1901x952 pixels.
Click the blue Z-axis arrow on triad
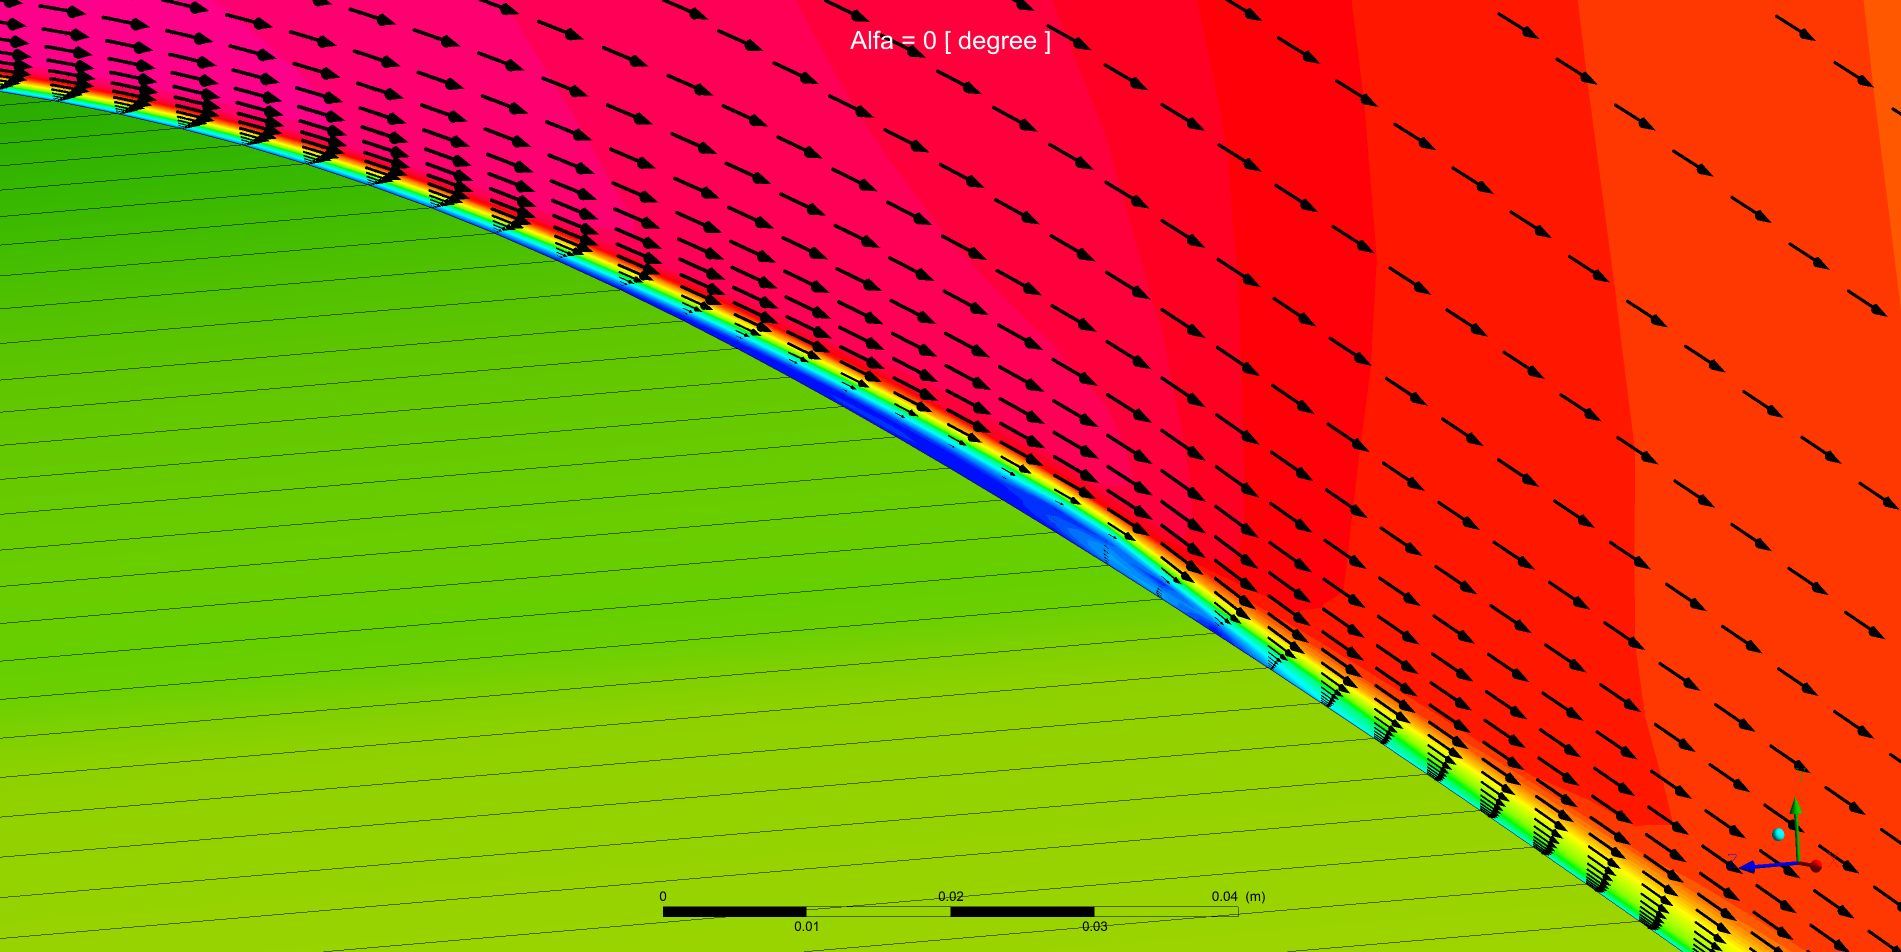(x=1752, y=866)
